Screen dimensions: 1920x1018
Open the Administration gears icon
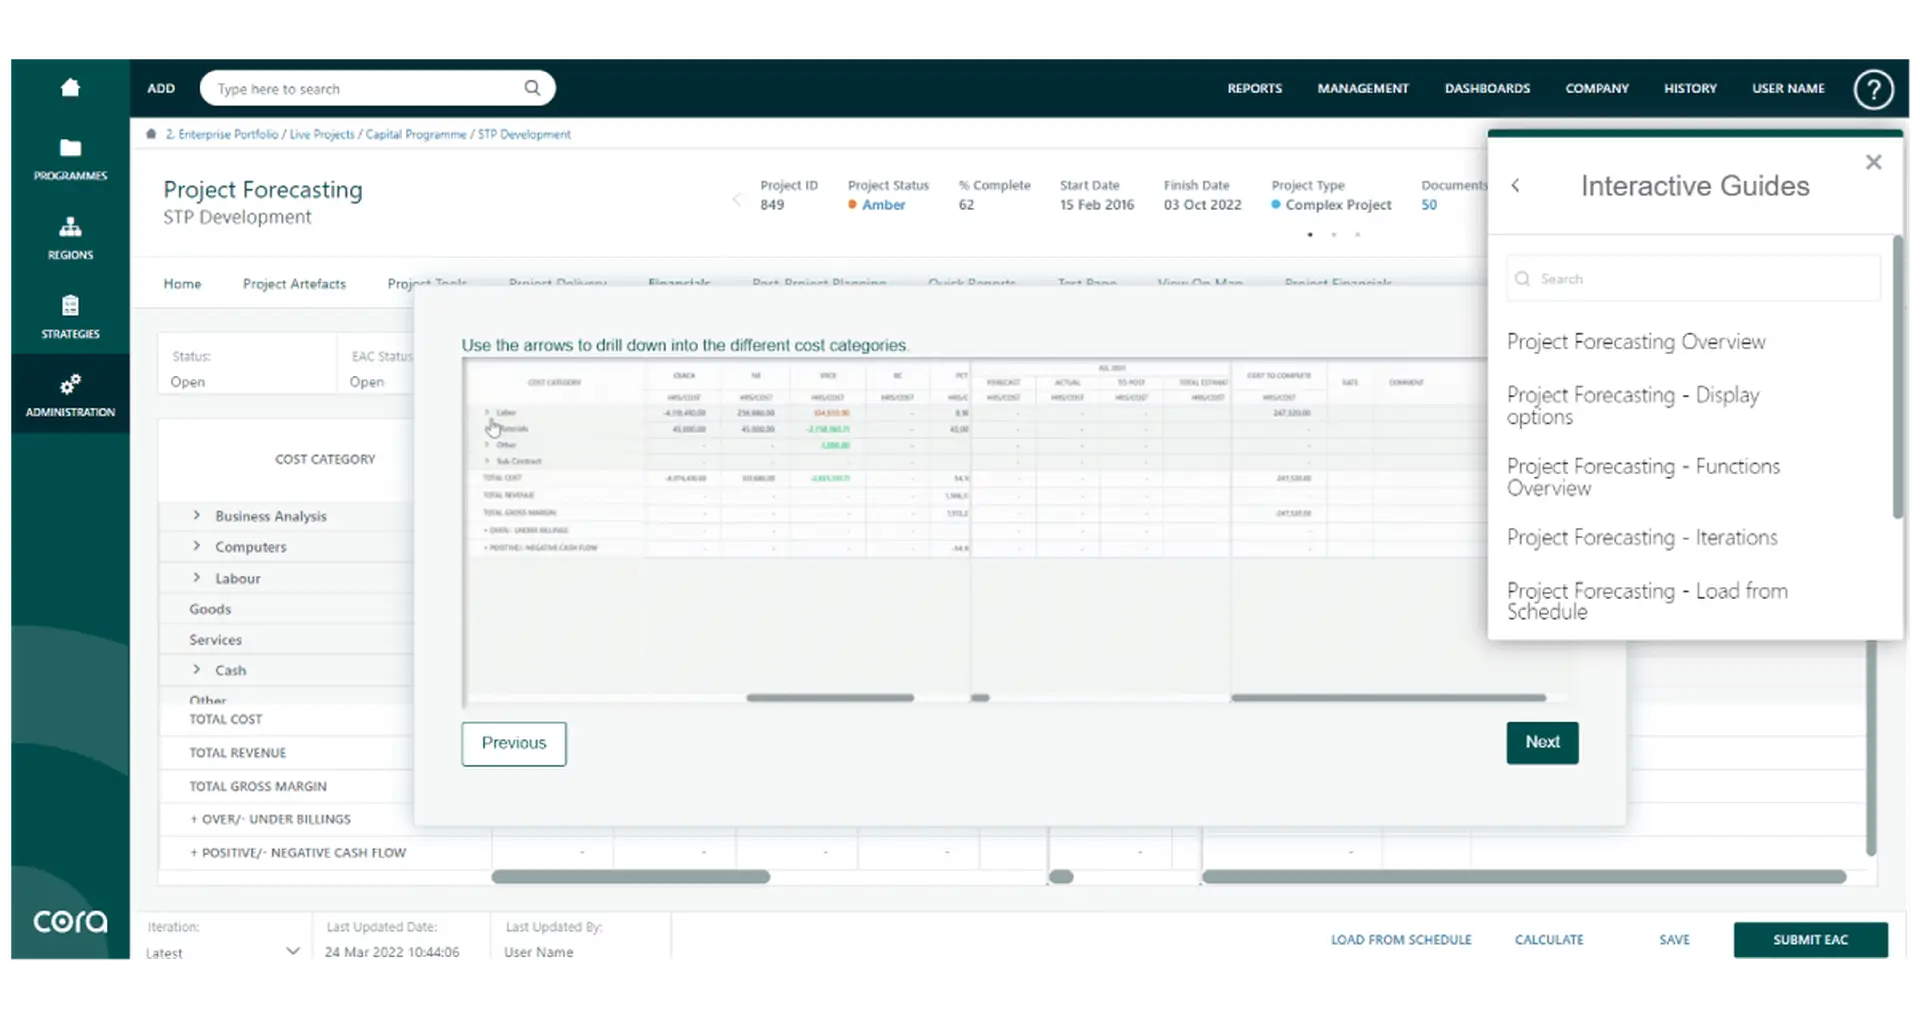pyautogui.click(x=70, y=385)
